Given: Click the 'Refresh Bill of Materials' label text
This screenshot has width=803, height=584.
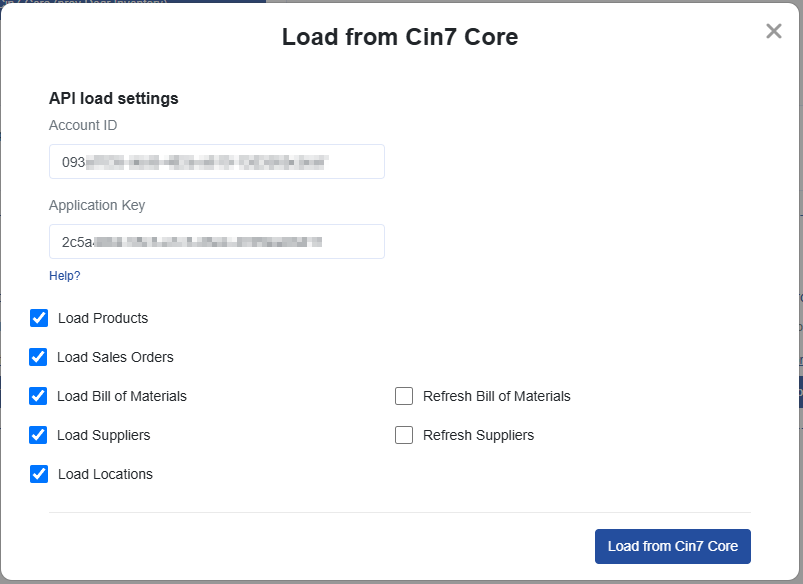Looking at the screenshot, I should tap(496, 396).
